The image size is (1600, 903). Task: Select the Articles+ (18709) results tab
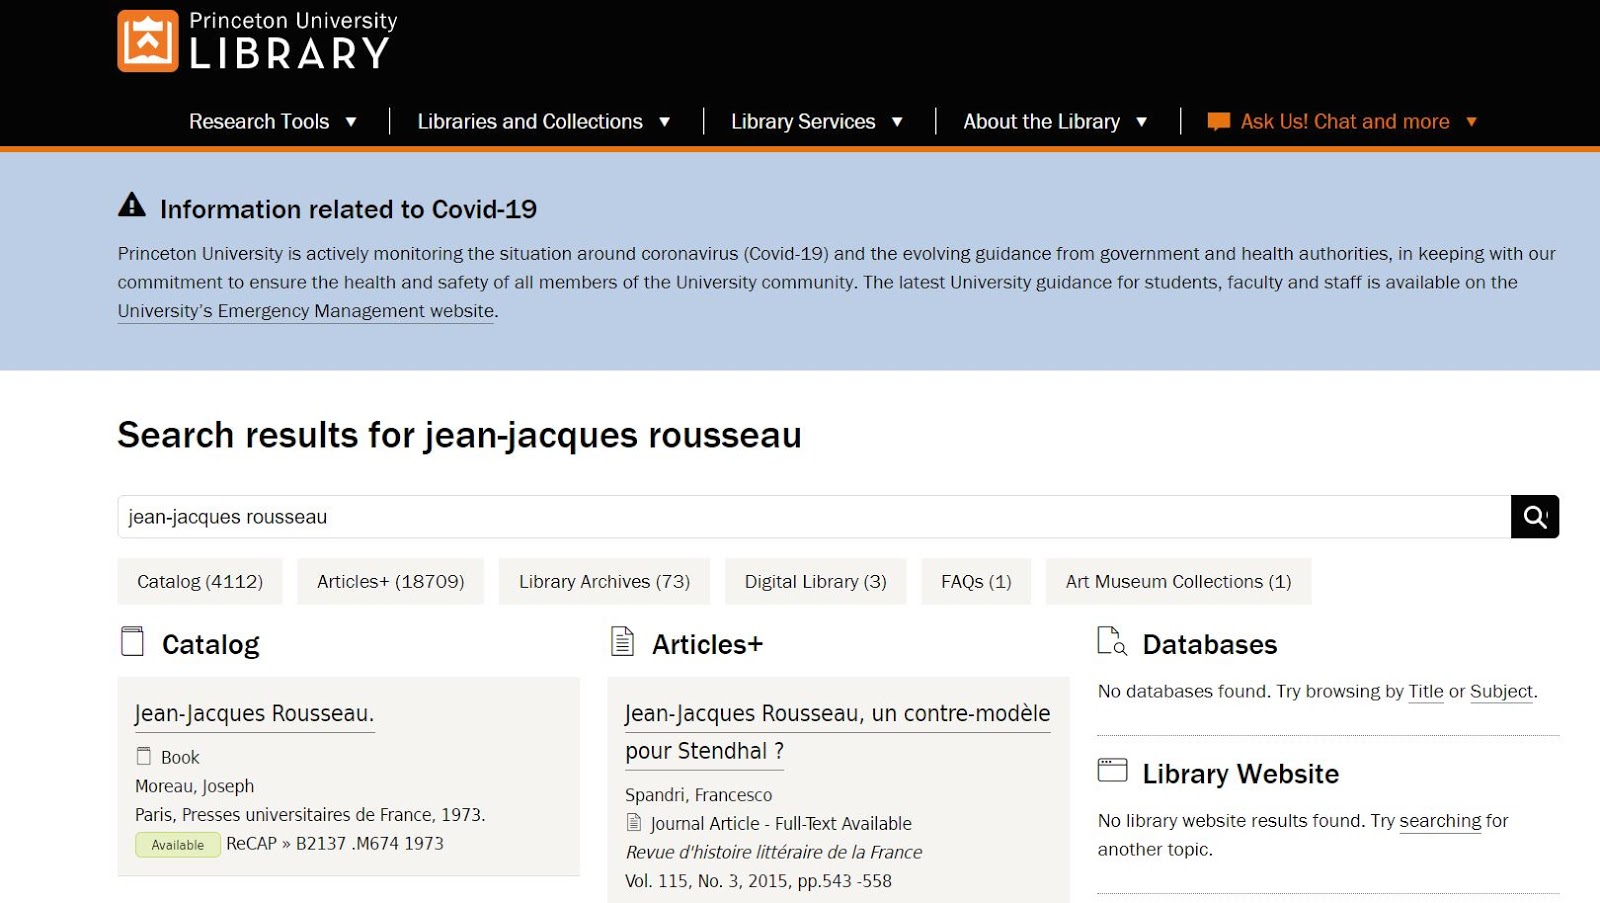coord(391,581)
